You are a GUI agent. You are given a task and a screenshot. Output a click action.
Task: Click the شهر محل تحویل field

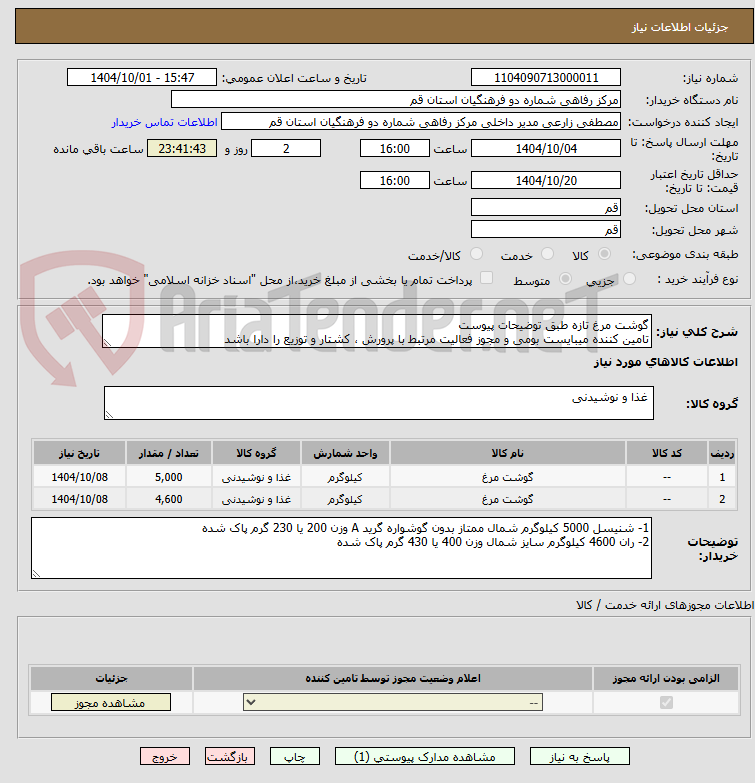[x=545, y=230]
